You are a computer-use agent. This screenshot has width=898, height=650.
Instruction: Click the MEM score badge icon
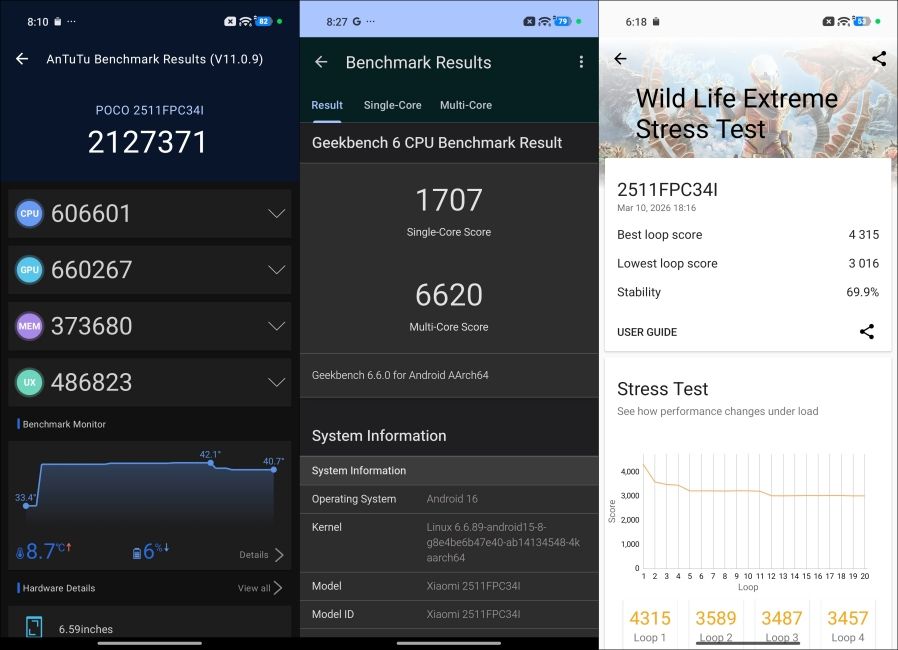coord(29,325)
